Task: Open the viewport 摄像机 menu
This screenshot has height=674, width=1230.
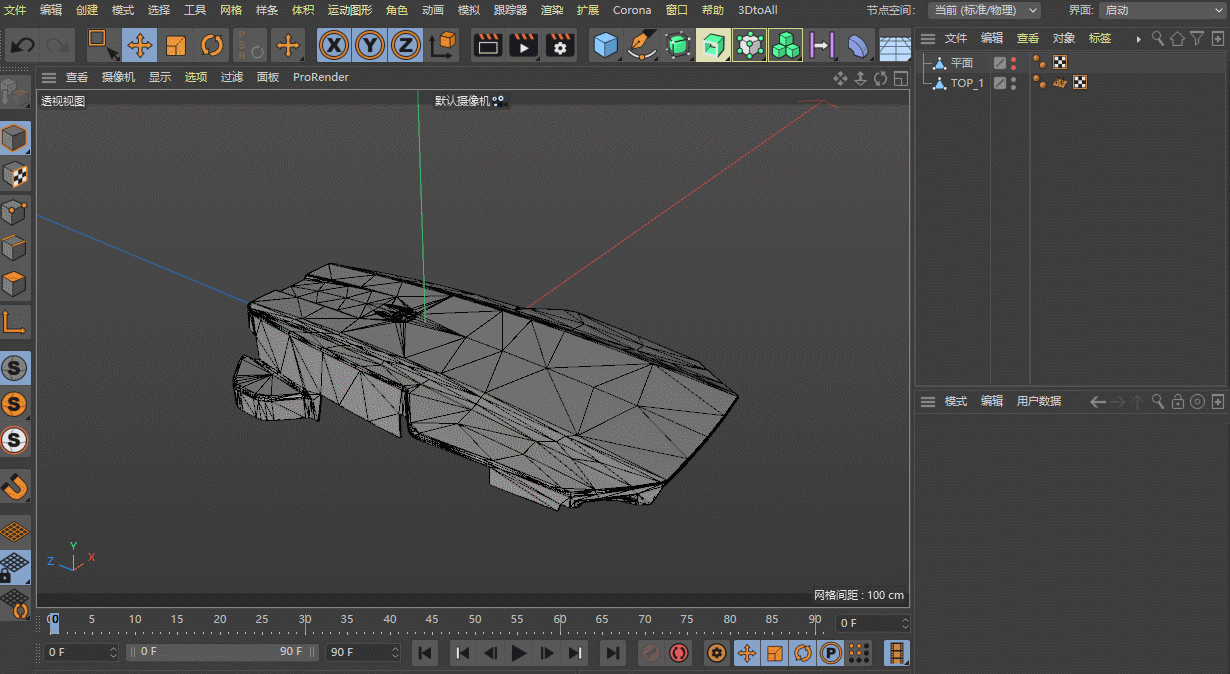Action: pos(118,77)
